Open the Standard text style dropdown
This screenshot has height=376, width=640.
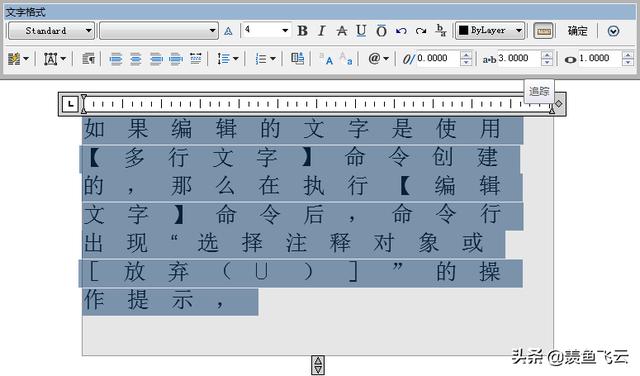tap(51, 31)
